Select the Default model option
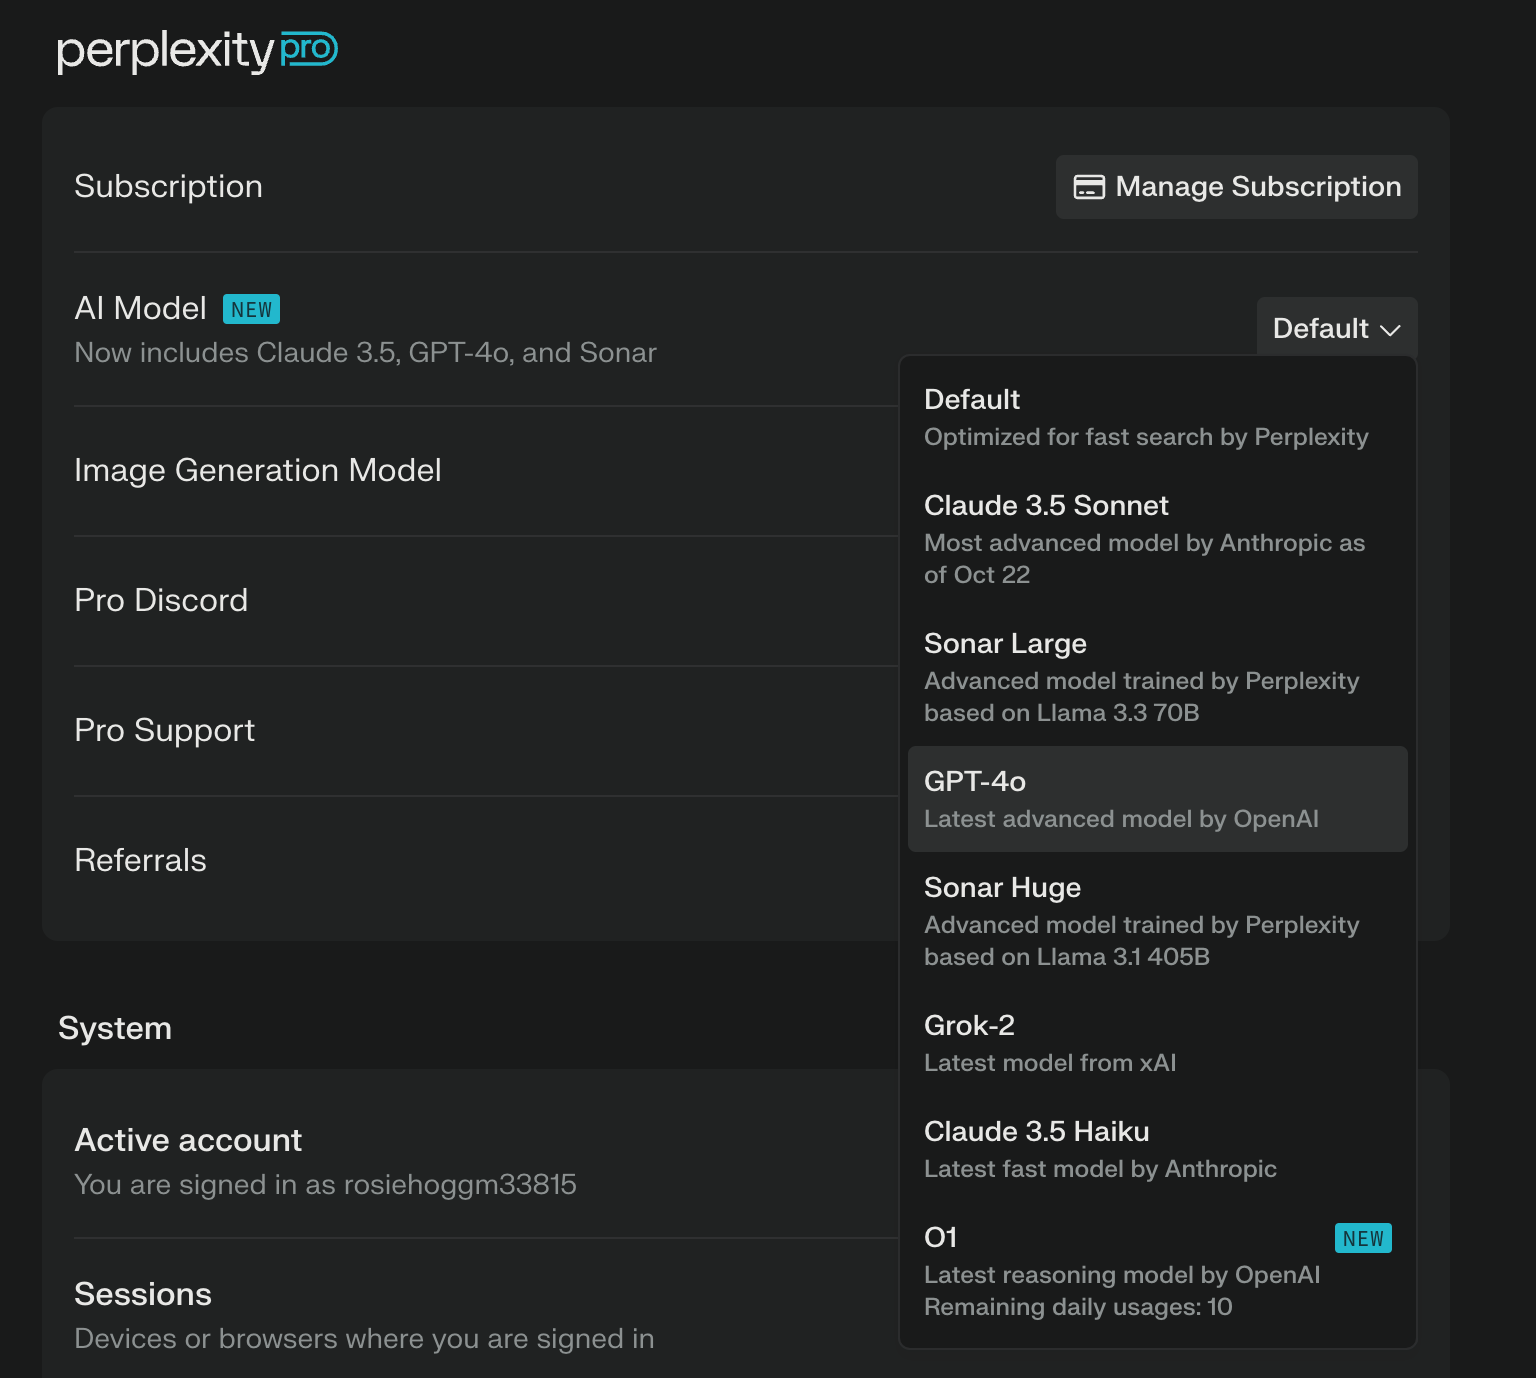The image size is (1536, 1378). click(1157, 417)
